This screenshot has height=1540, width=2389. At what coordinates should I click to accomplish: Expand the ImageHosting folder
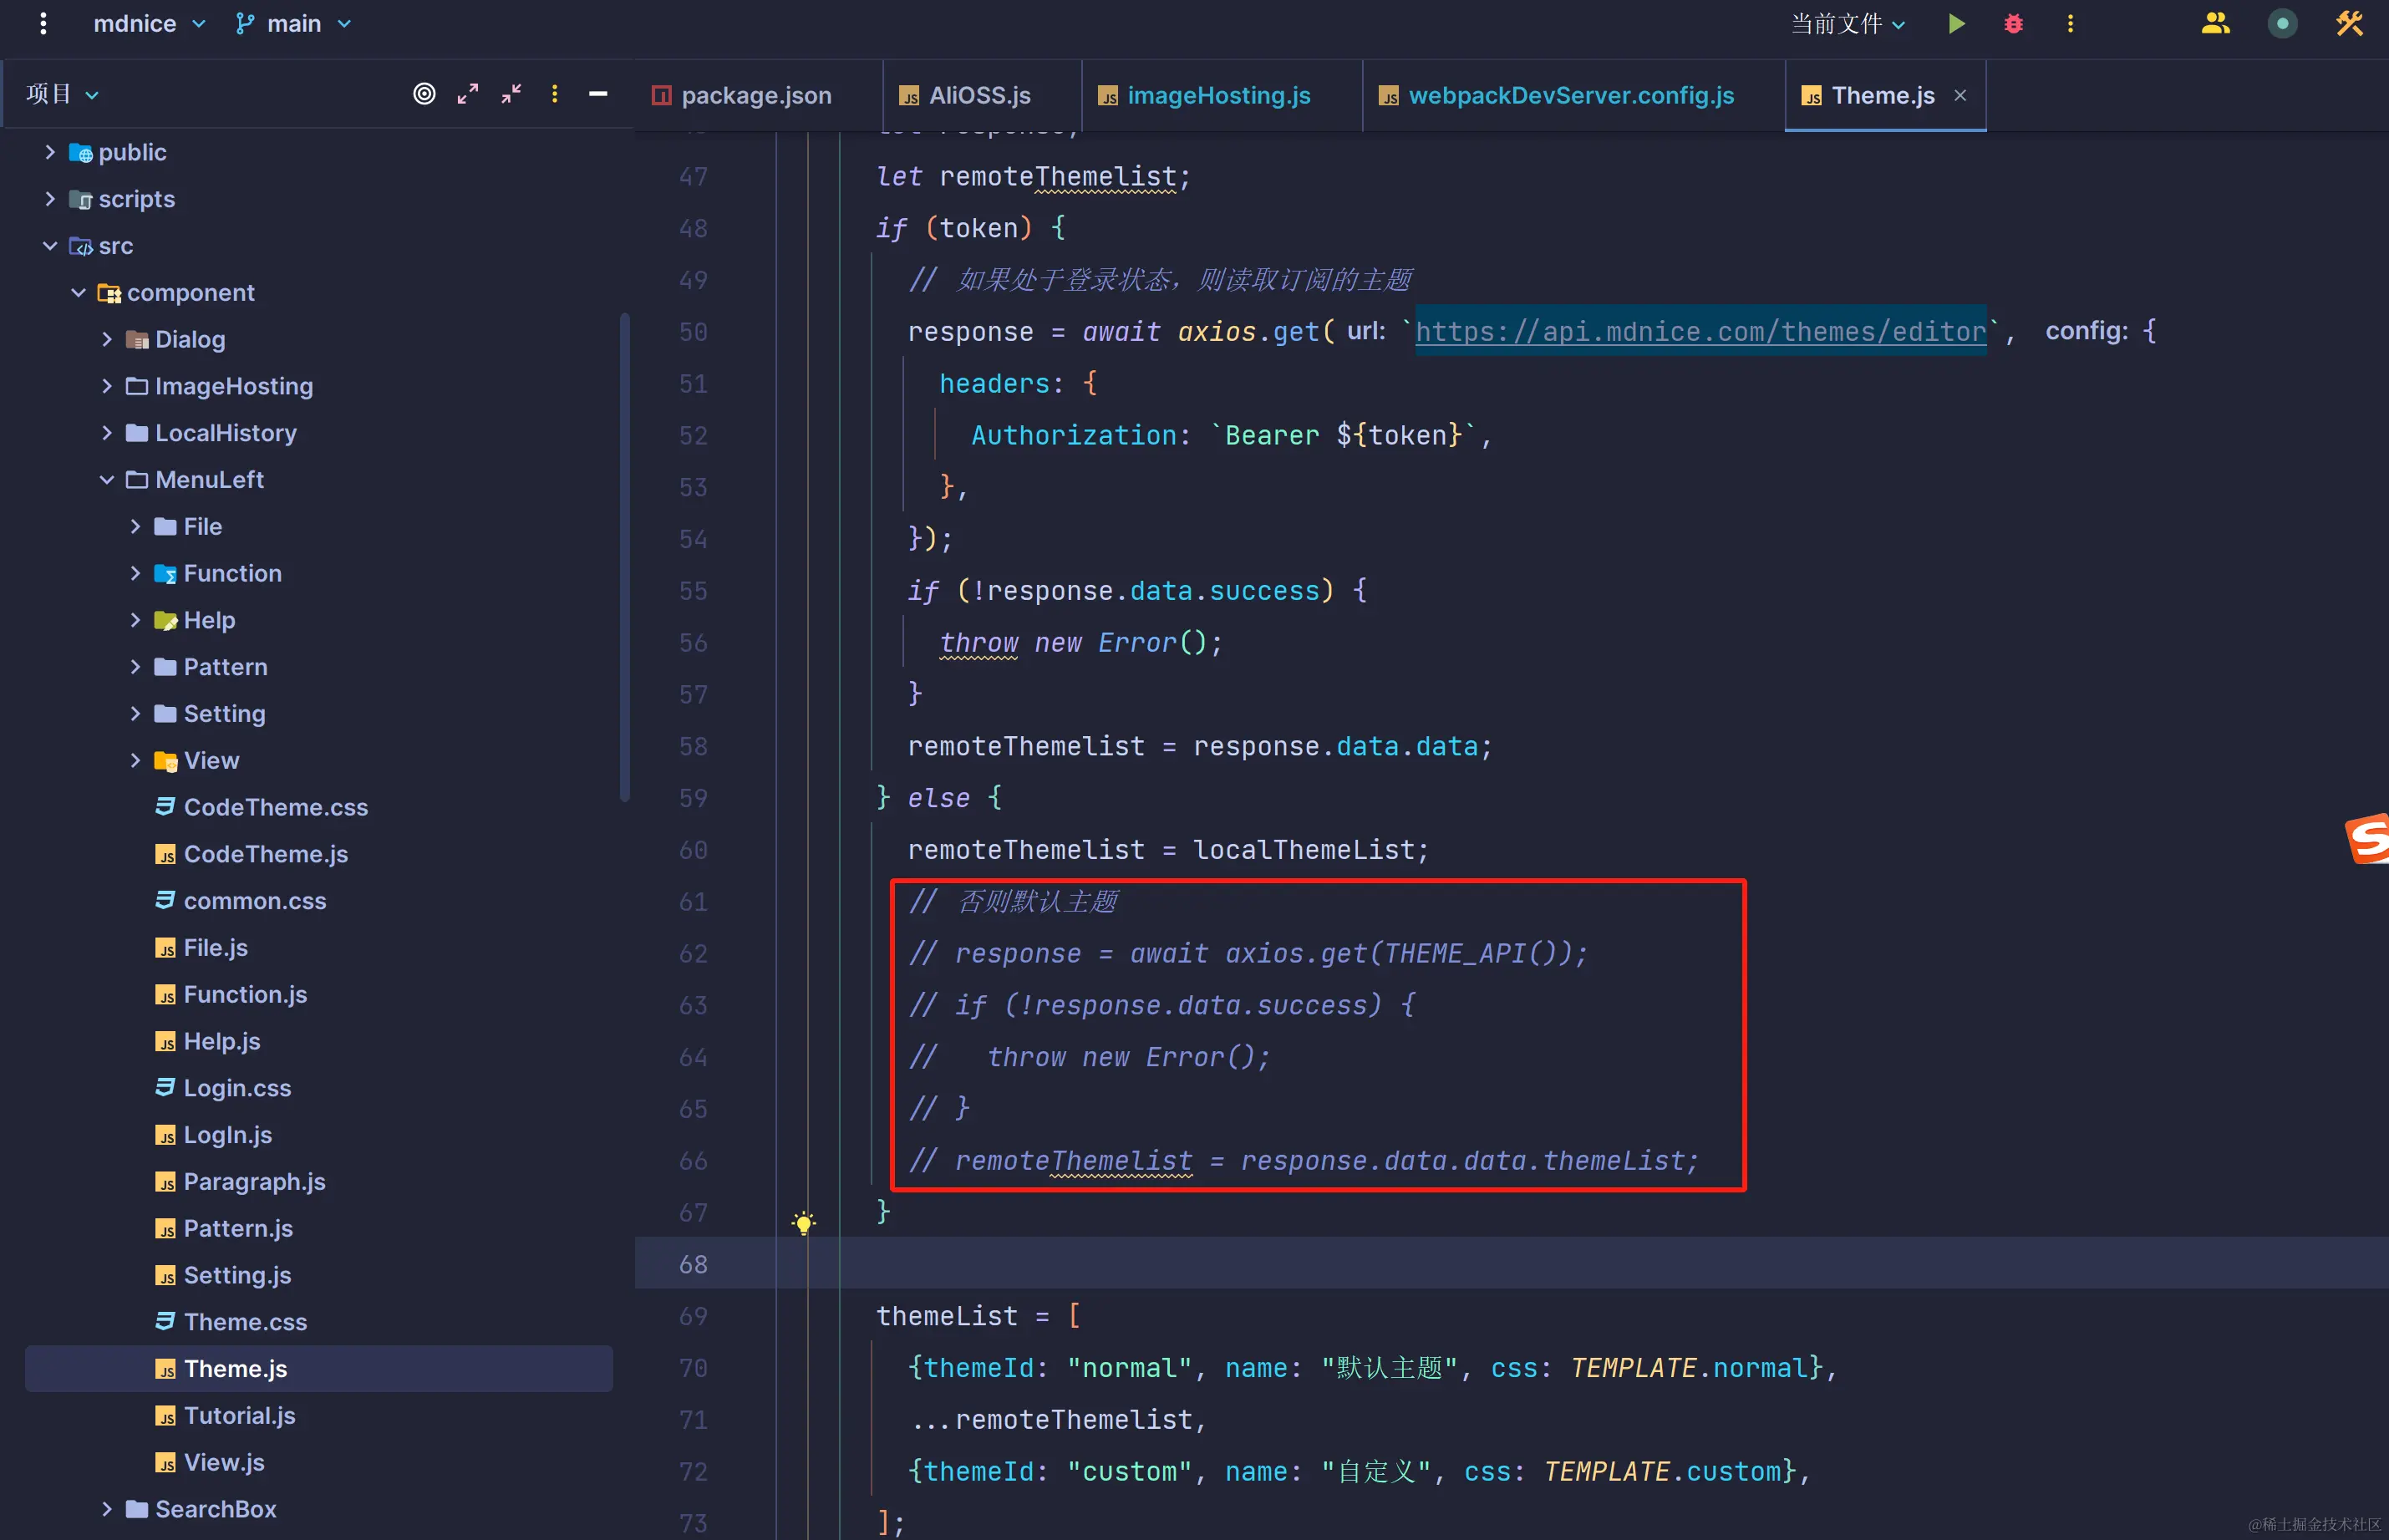[107, 386]
